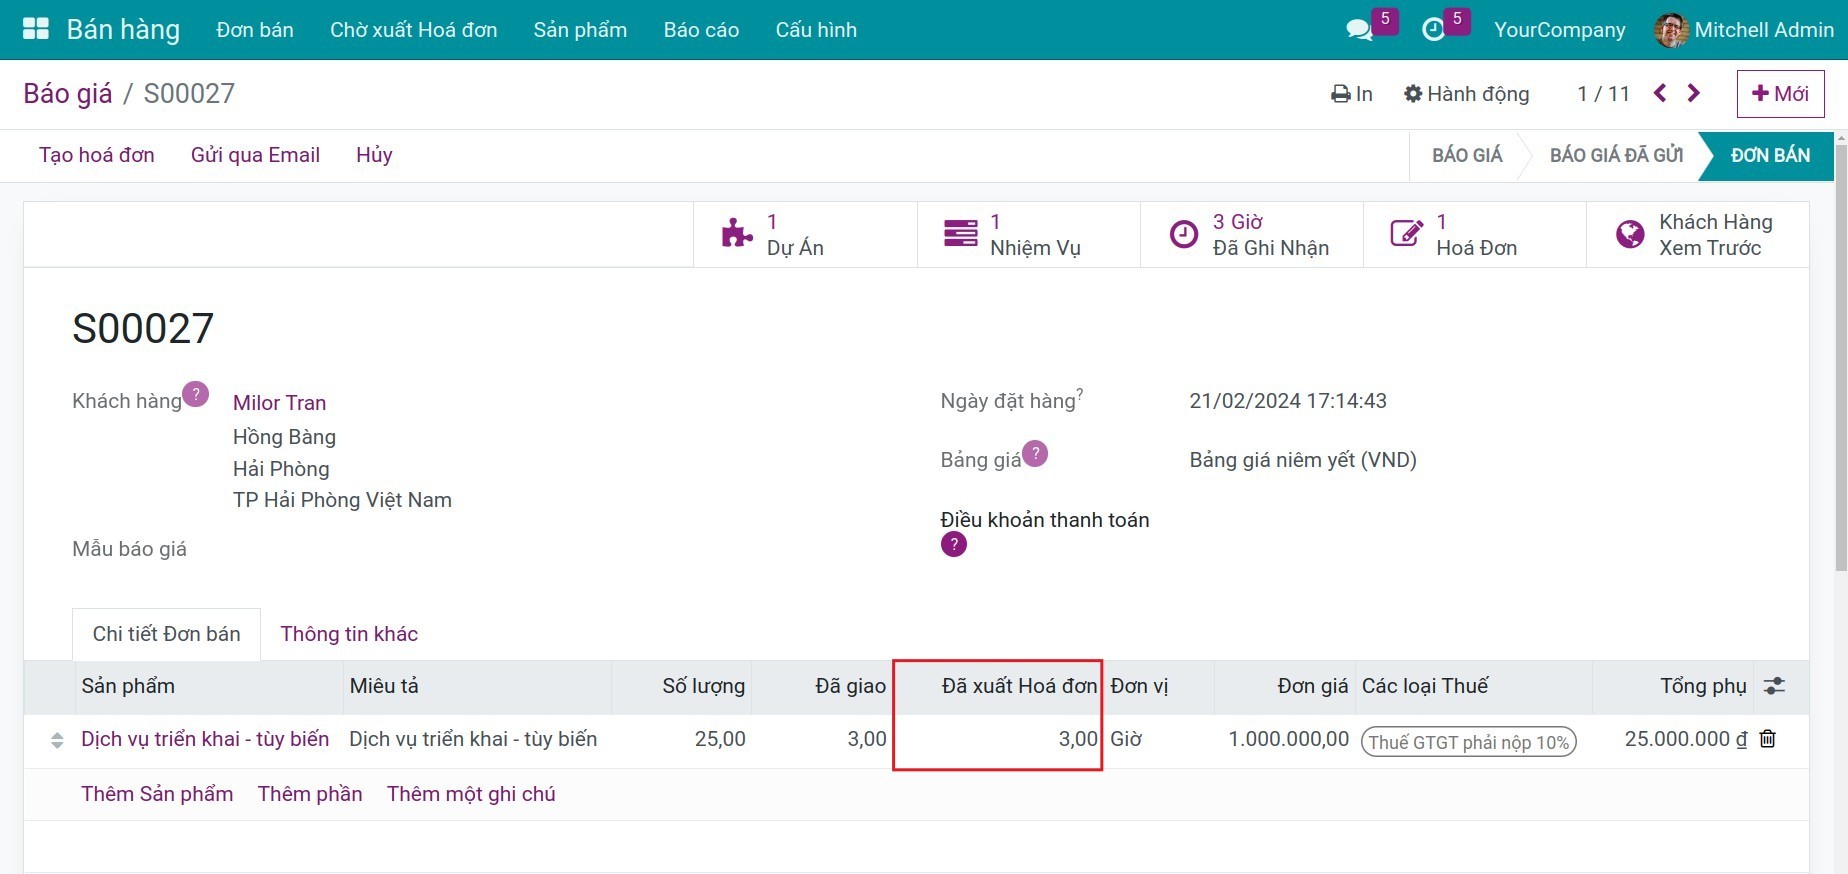Go to previous record arrow
1848x874 pixels.
pos(1660,93)
